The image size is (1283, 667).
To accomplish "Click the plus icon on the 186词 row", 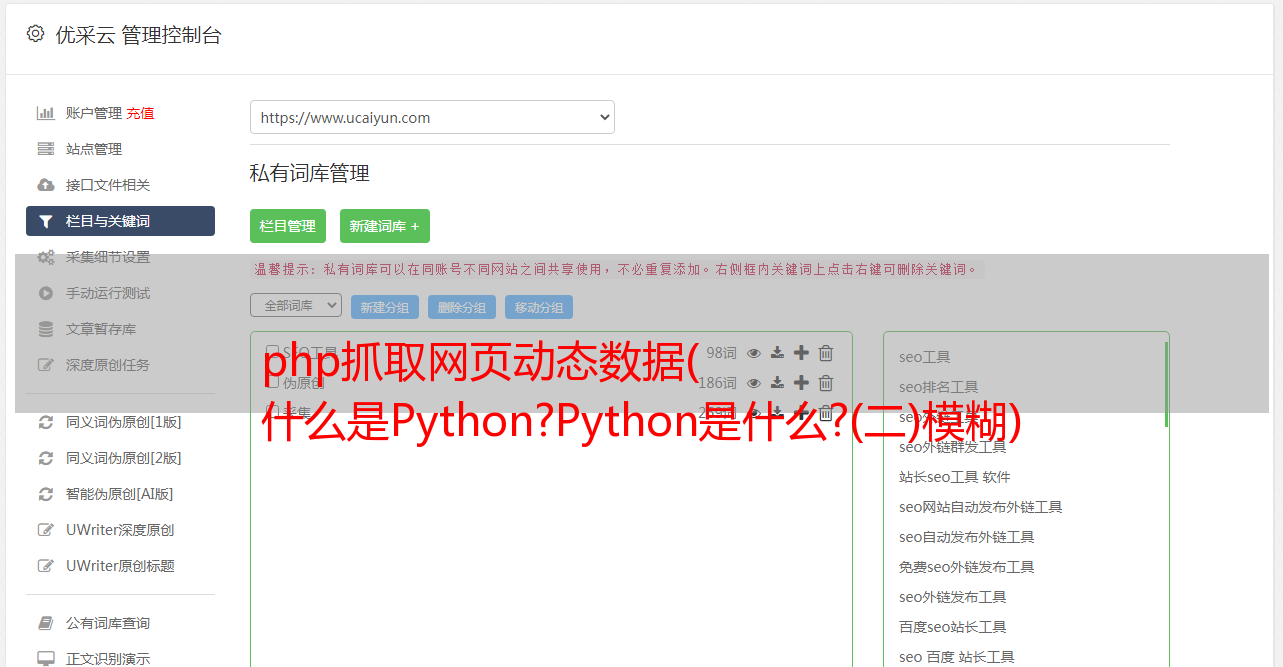I will pos(801,383).
